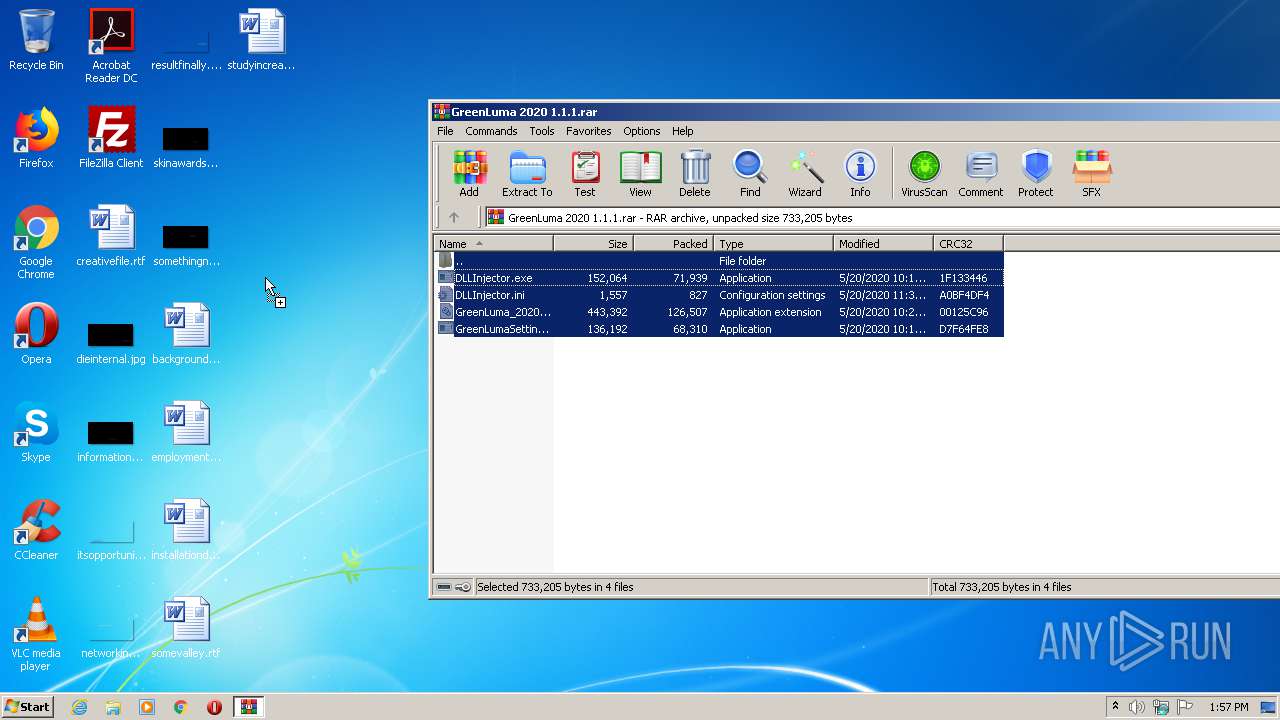Select DLLInjector.exe file row

click(719, 278)
